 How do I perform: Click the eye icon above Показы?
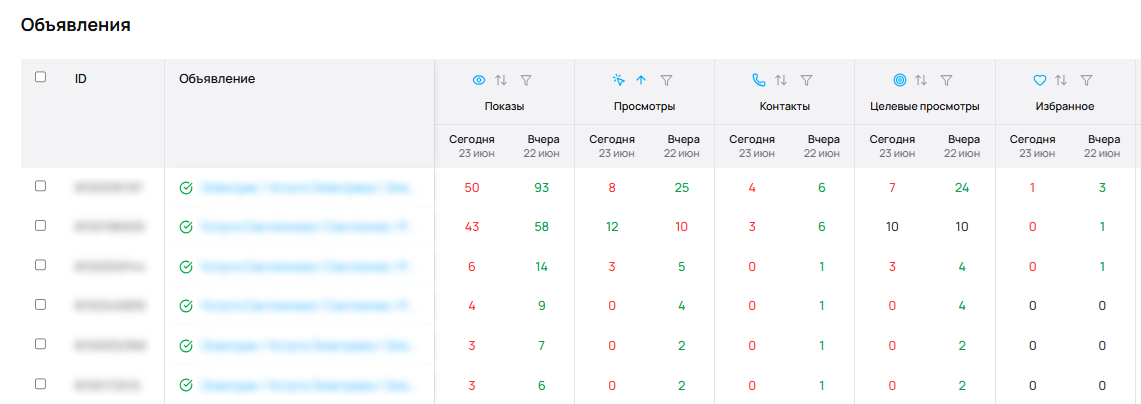click(x=479, y=80)
